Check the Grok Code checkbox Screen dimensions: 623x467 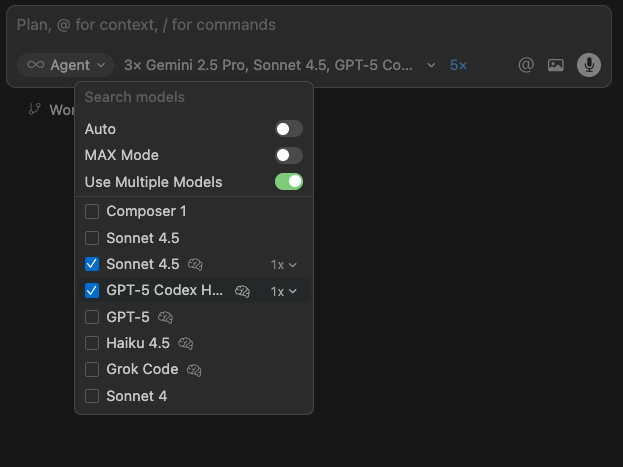point(92,370)
